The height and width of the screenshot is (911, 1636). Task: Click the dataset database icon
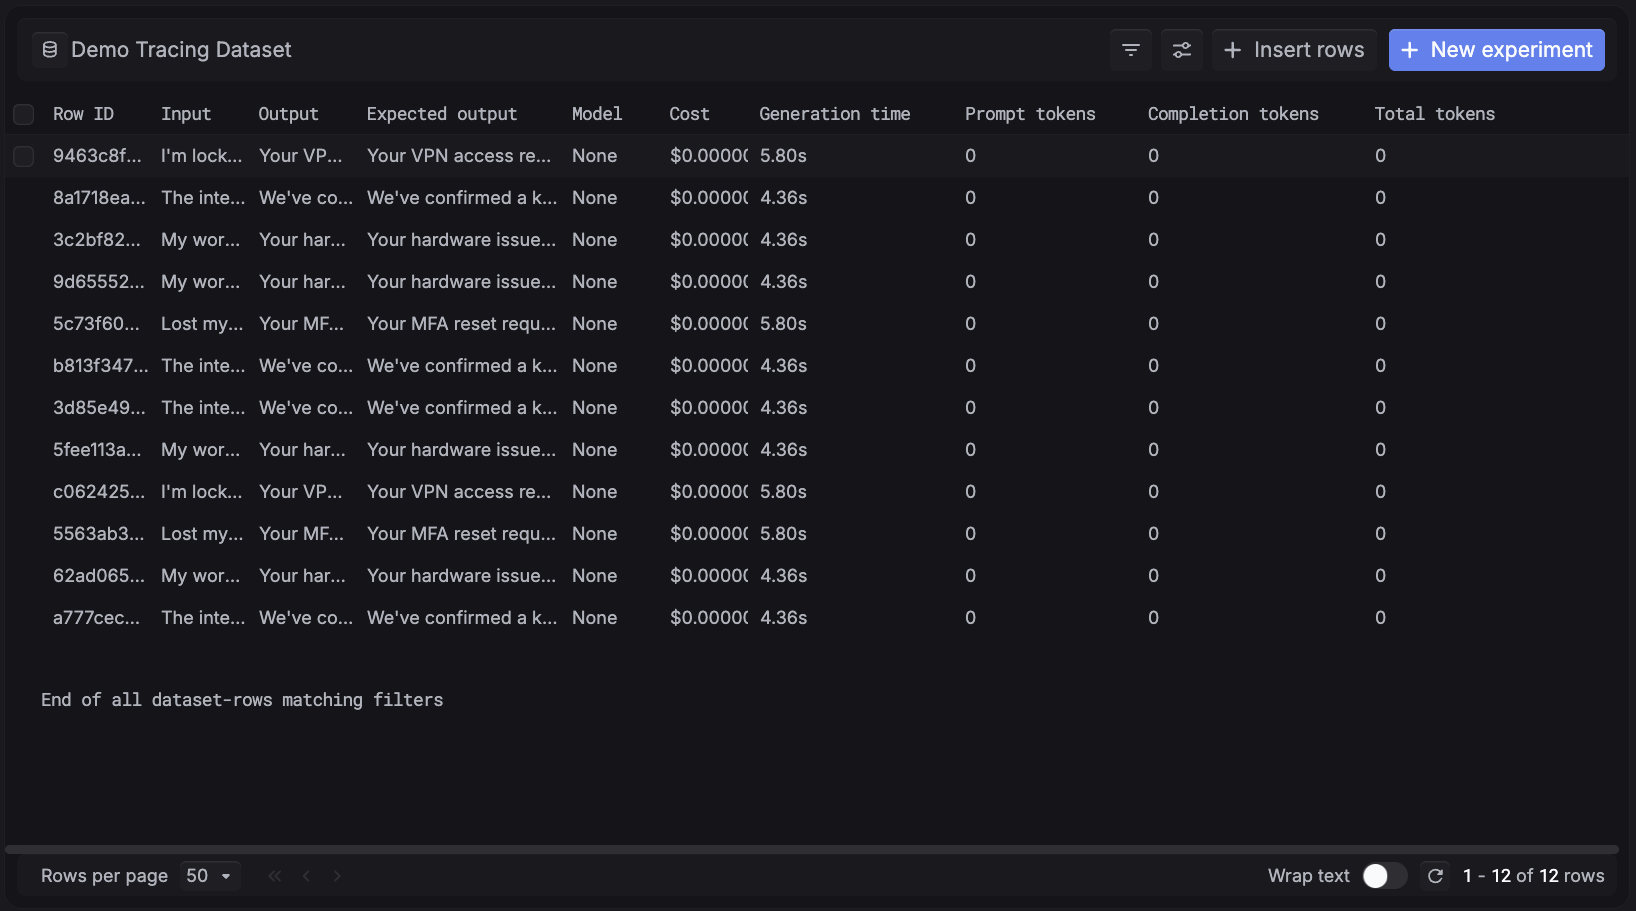tap(50, 49)
